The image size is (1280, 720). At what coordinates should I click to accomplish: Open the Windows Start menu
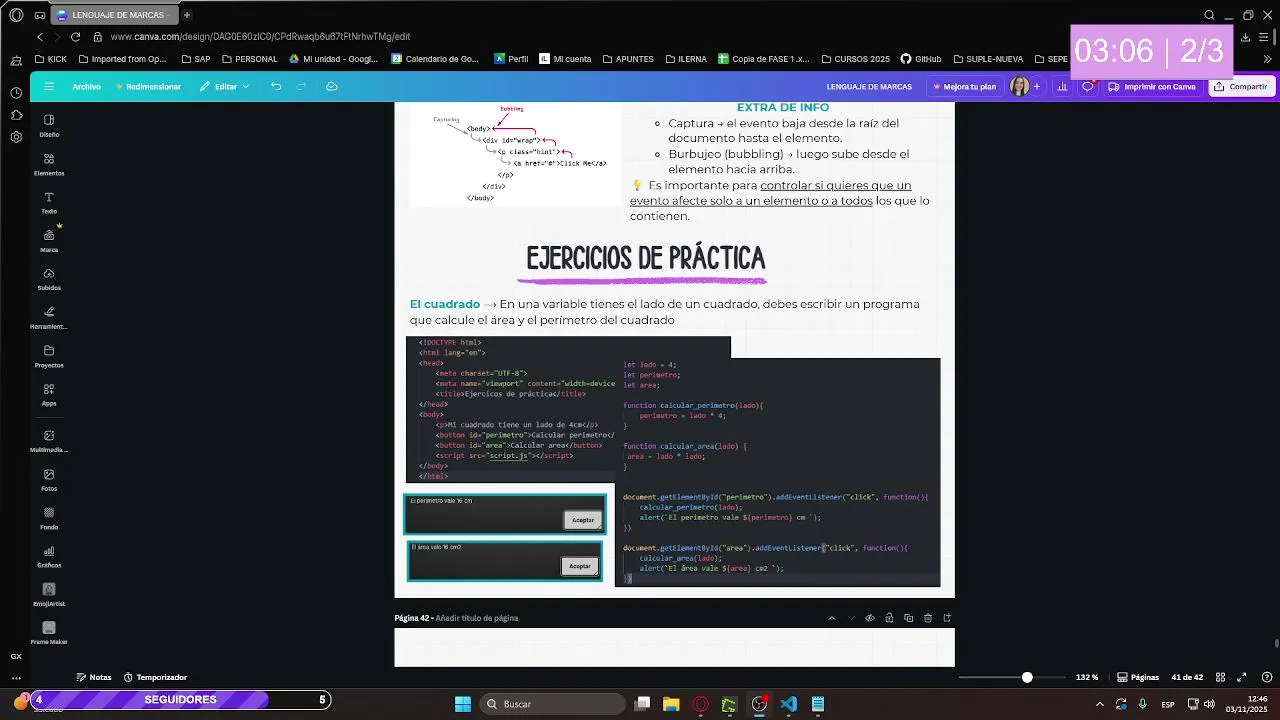point(463,704)
